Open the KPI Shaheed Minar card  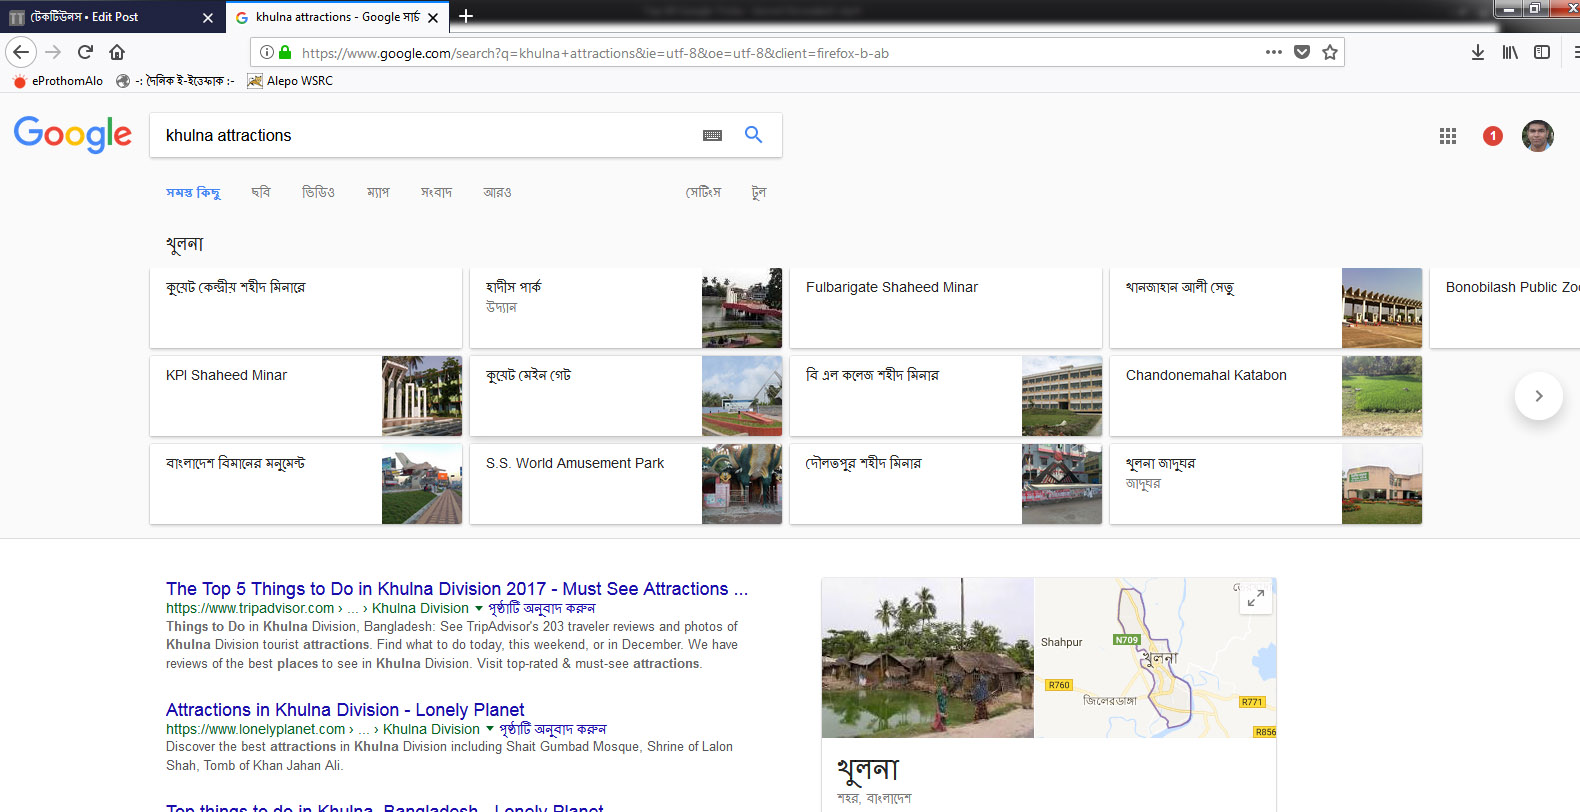coord(306,396)
